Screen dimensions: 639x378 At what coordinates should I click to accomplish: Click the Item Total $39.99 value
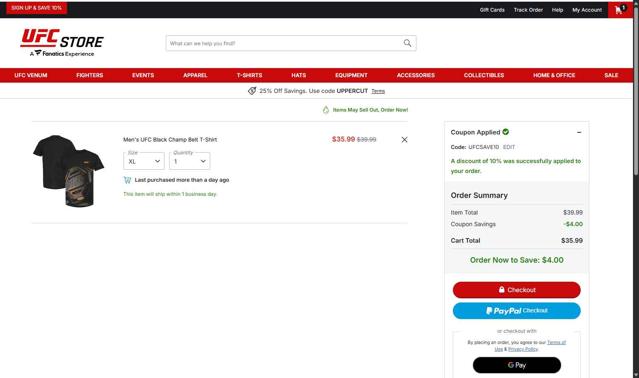pos(573,213)
